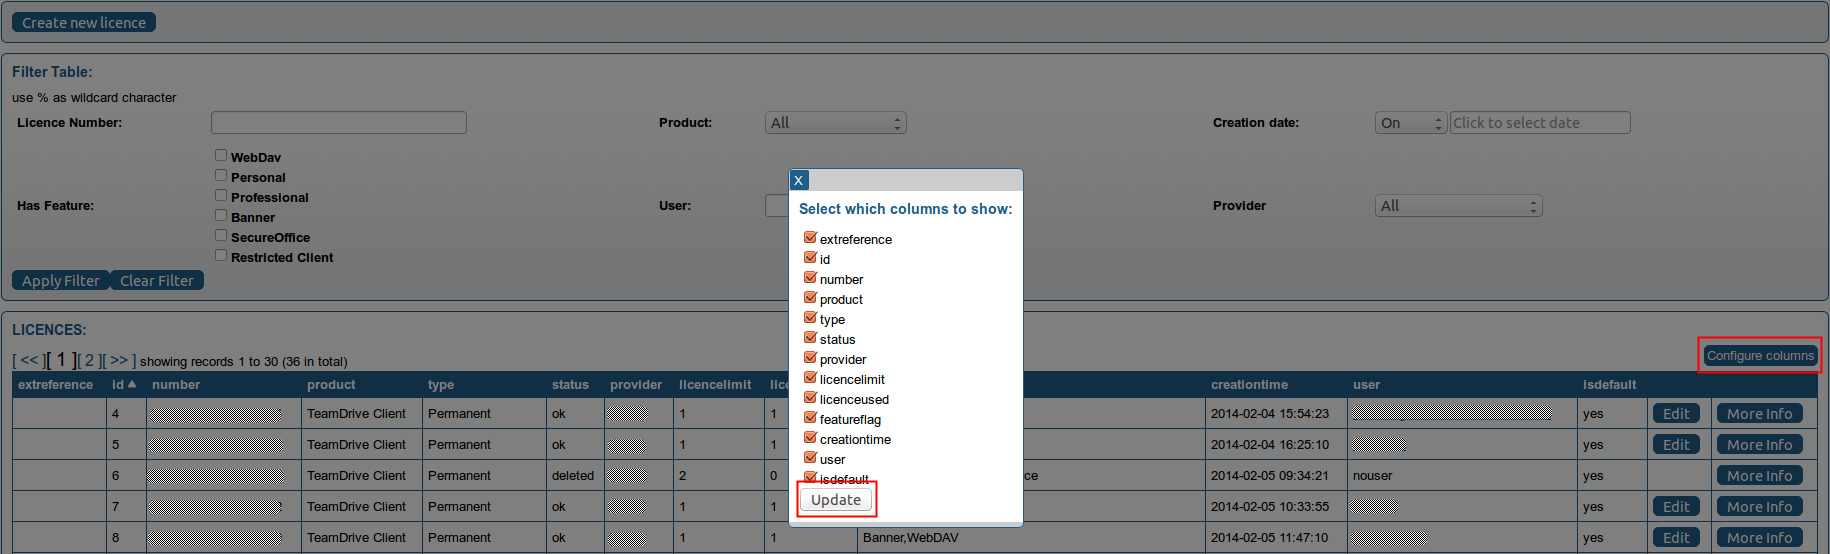Toggle the provider column checkbox
This screenshot has width=1830, height=554.
(x=810, y=358)
